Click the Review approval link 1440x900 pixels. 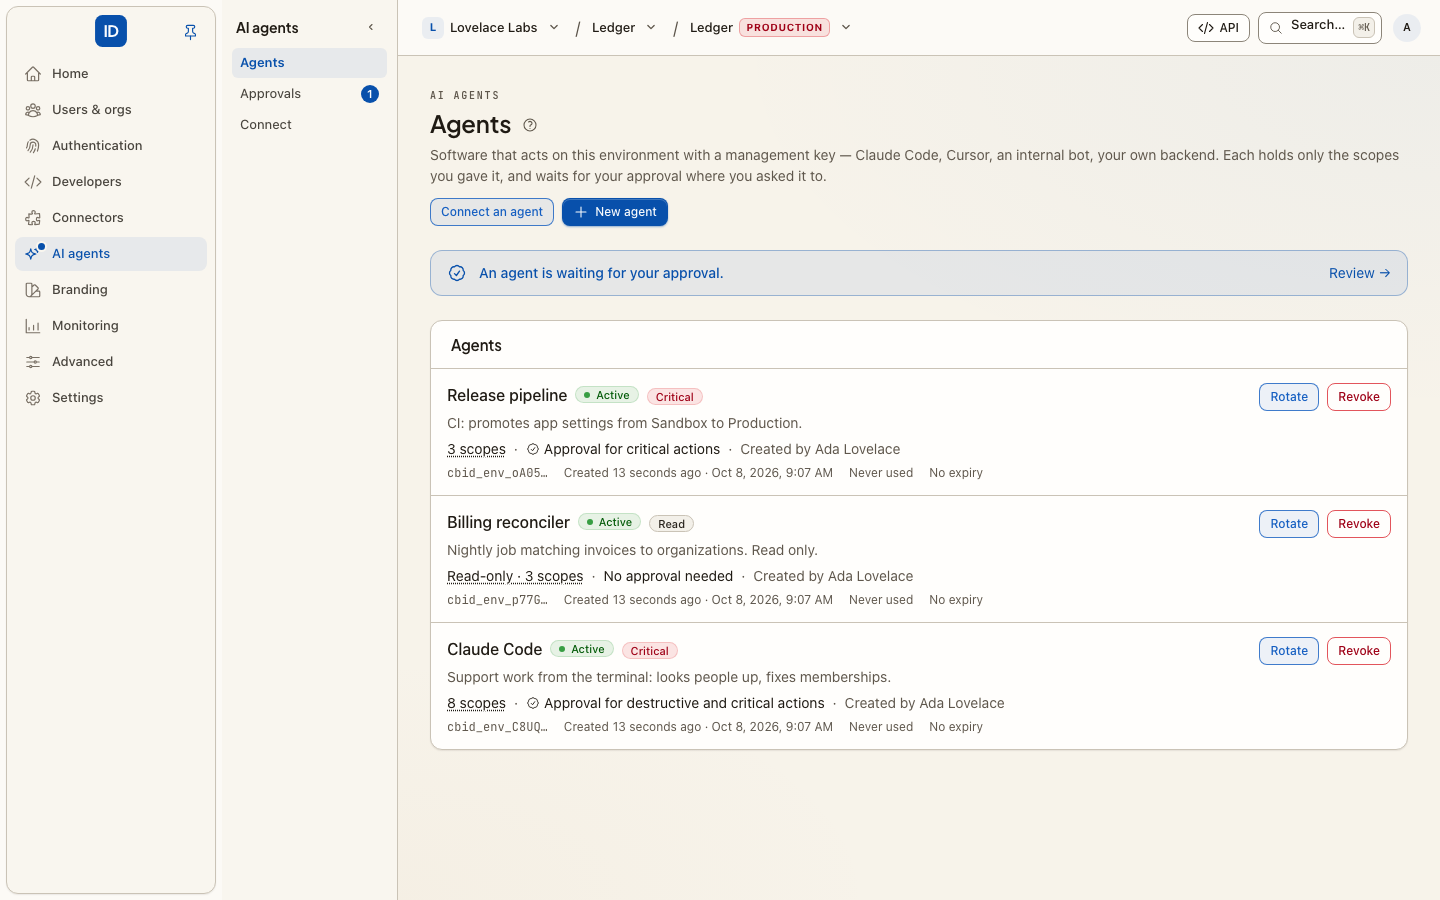click(1360, 273)
